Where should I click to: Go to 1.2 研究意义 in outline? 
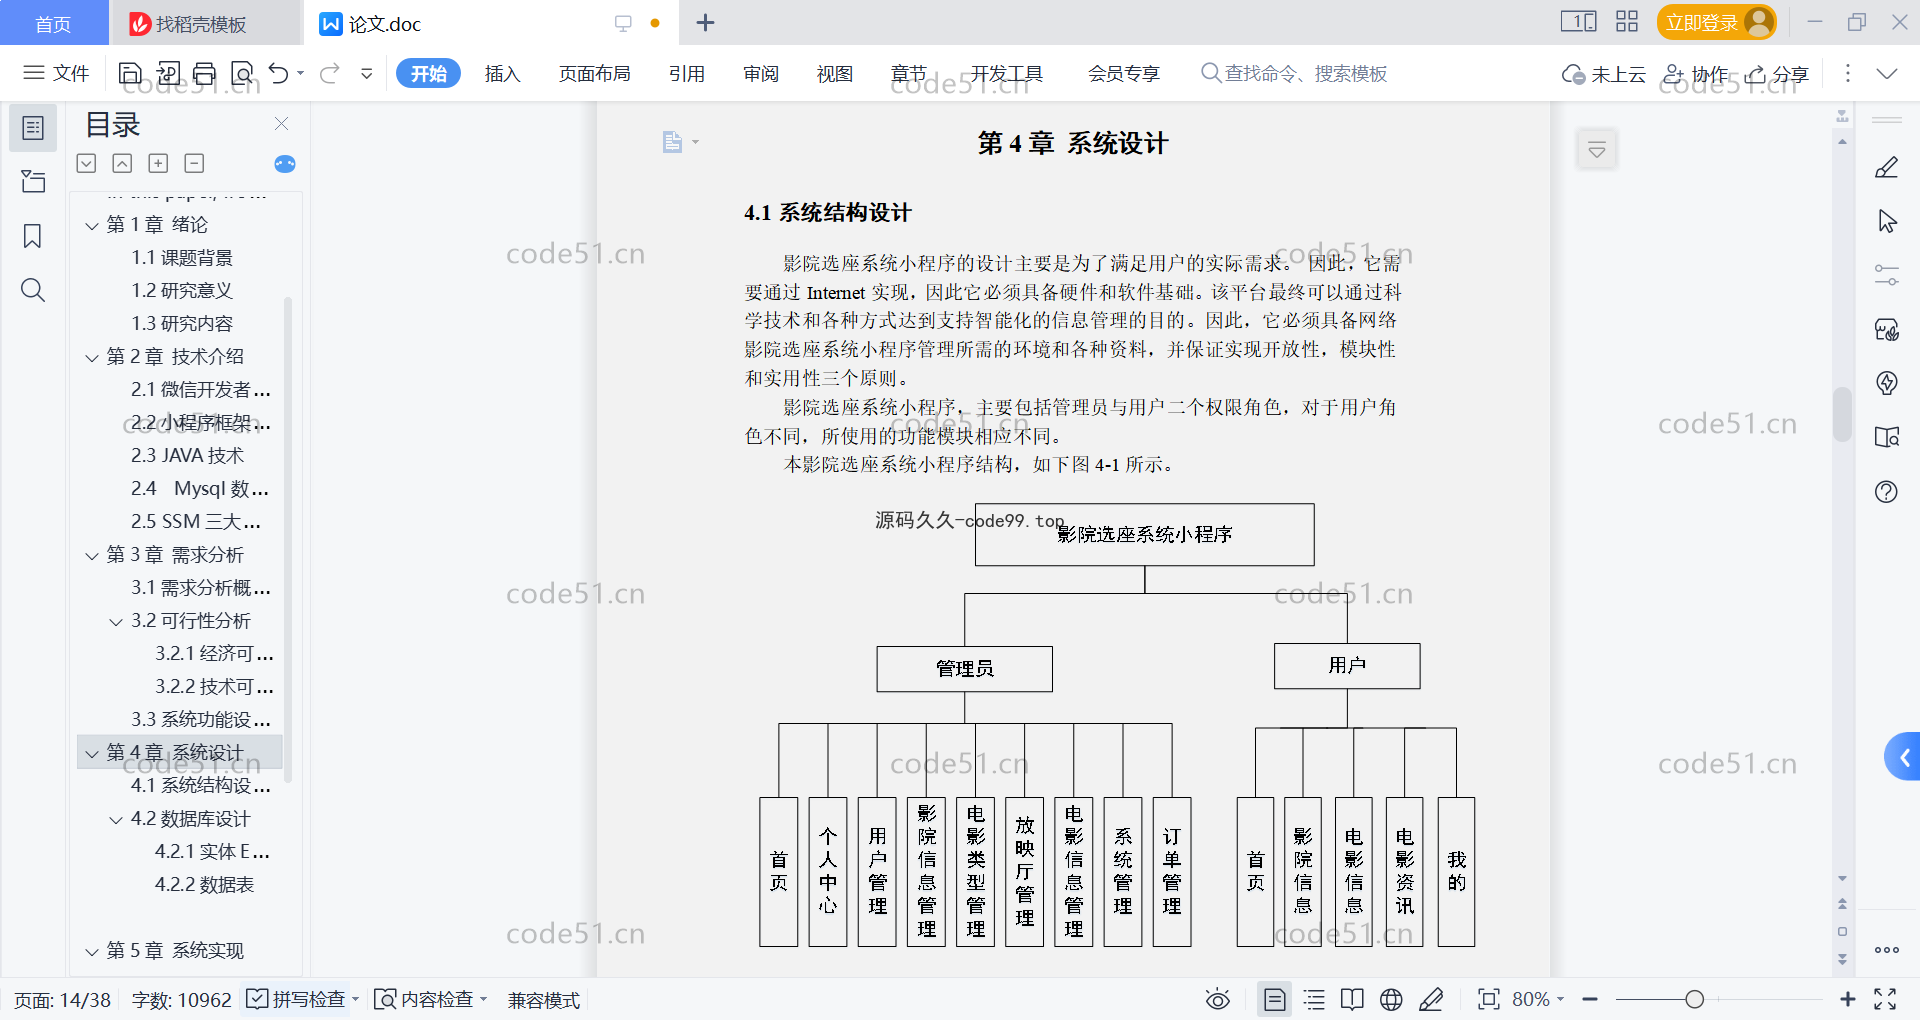182,291
